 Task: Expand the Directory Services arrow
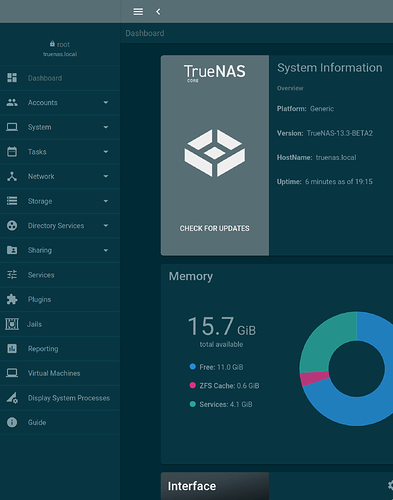click(x=106, y=226)
